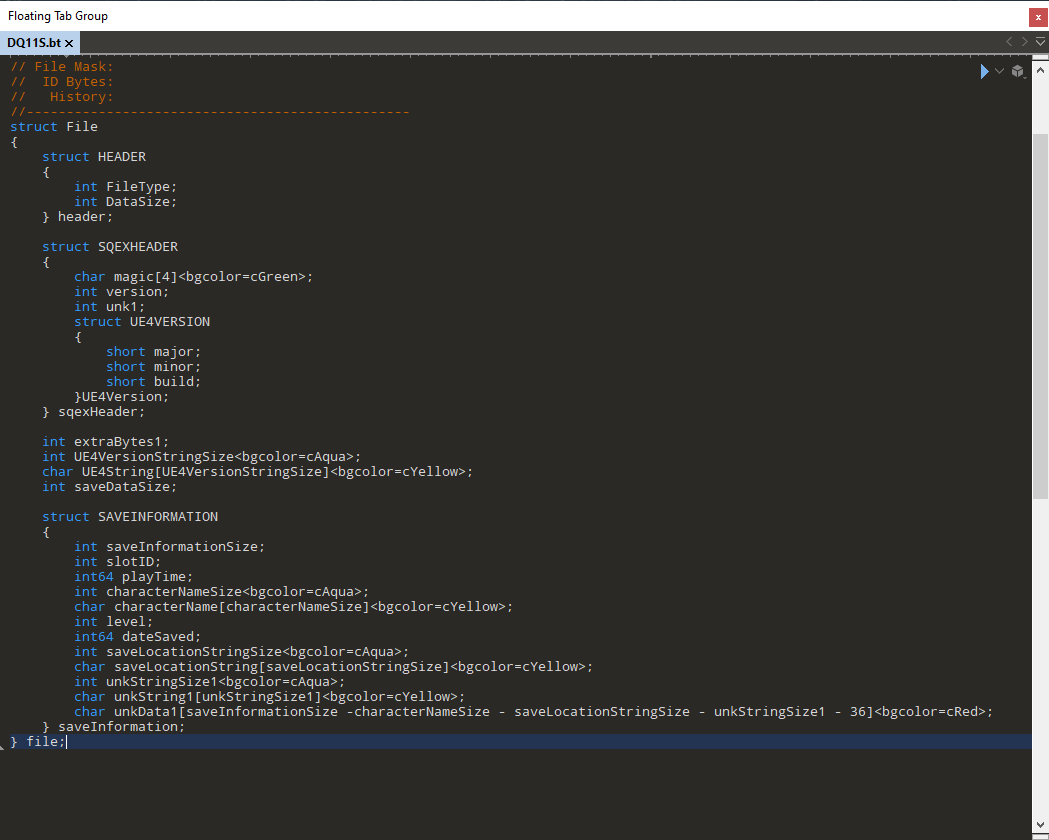1049x840 pixels.
Task: Click the '} saveInformation;' line
Action: 113,726
